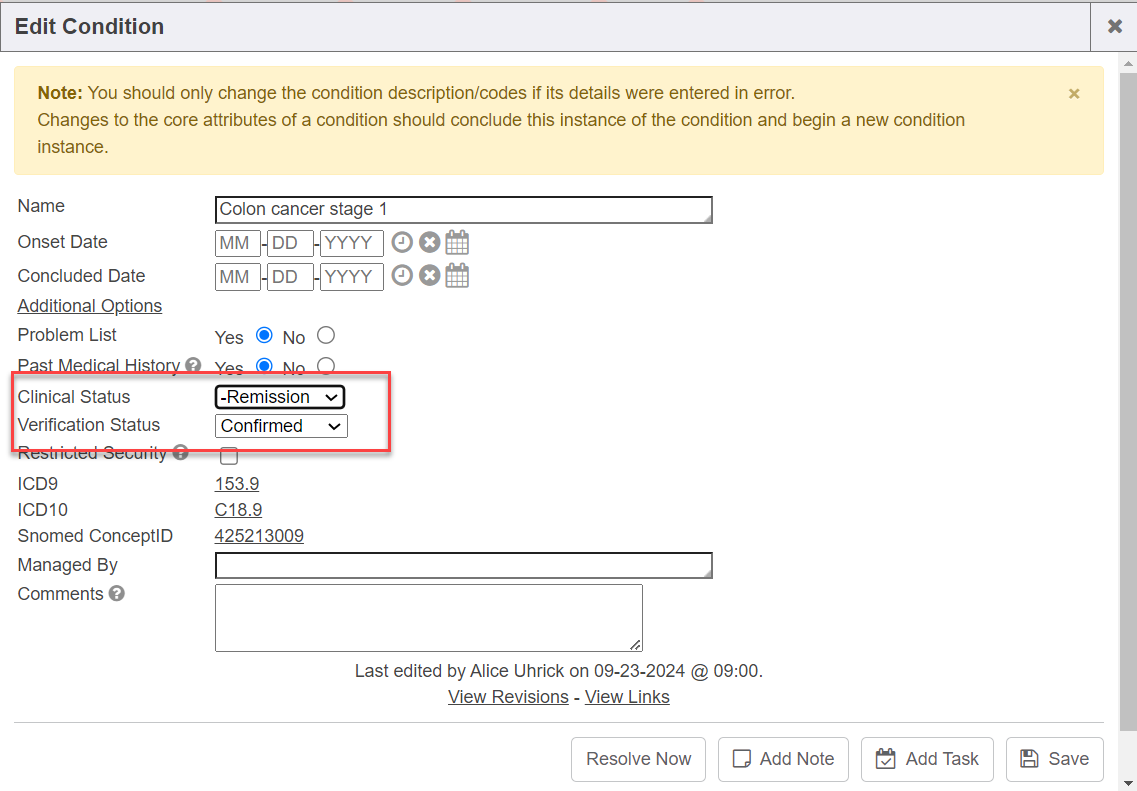Expand Additional Options
The height and width of the screenshot is (791, 1137).
pos(90,306)
